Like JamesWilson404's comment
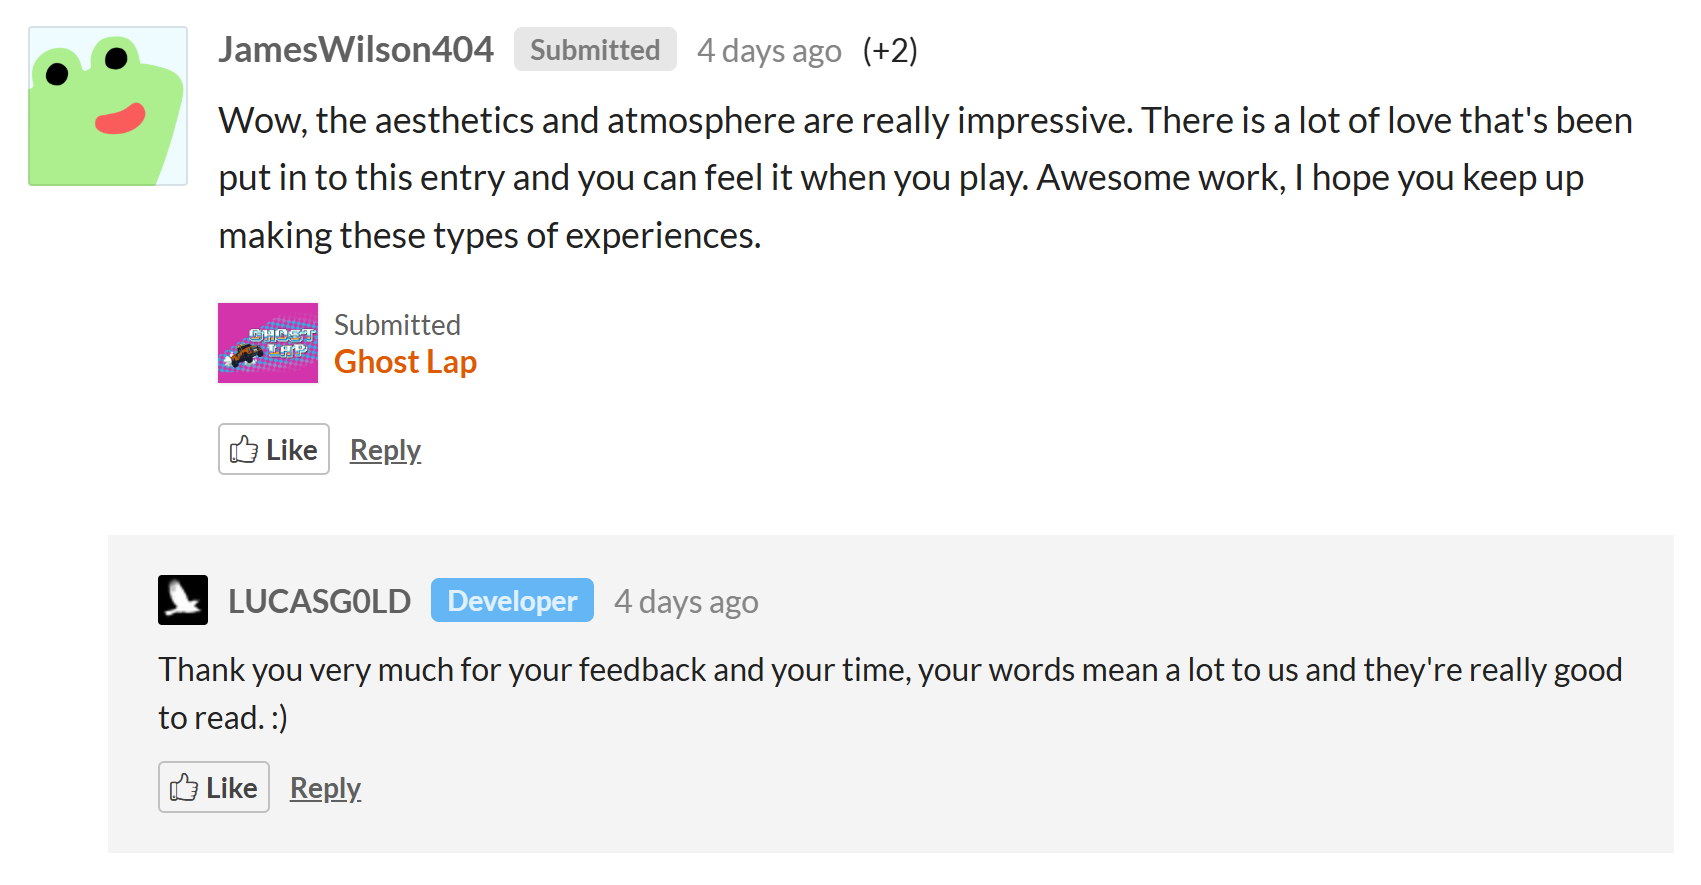The image size is (1701, 885). coord(274,449)
